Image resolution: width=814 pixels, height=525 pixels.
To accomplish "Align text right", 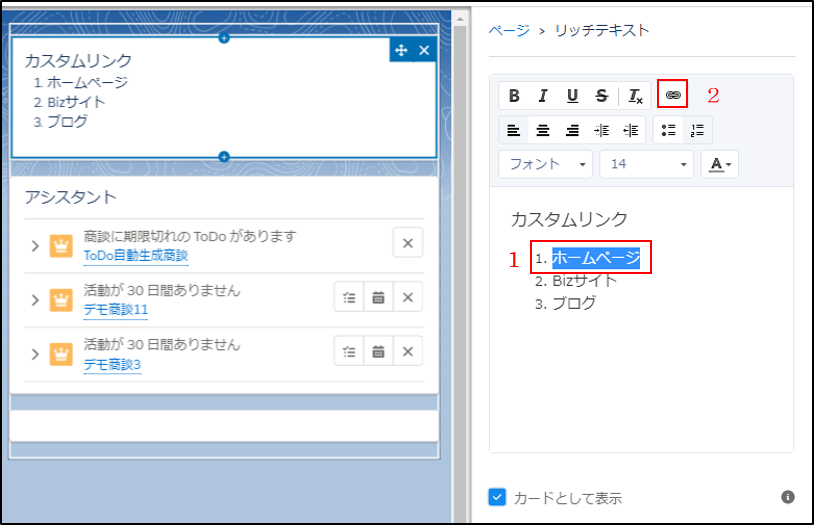I will point(572,130).
